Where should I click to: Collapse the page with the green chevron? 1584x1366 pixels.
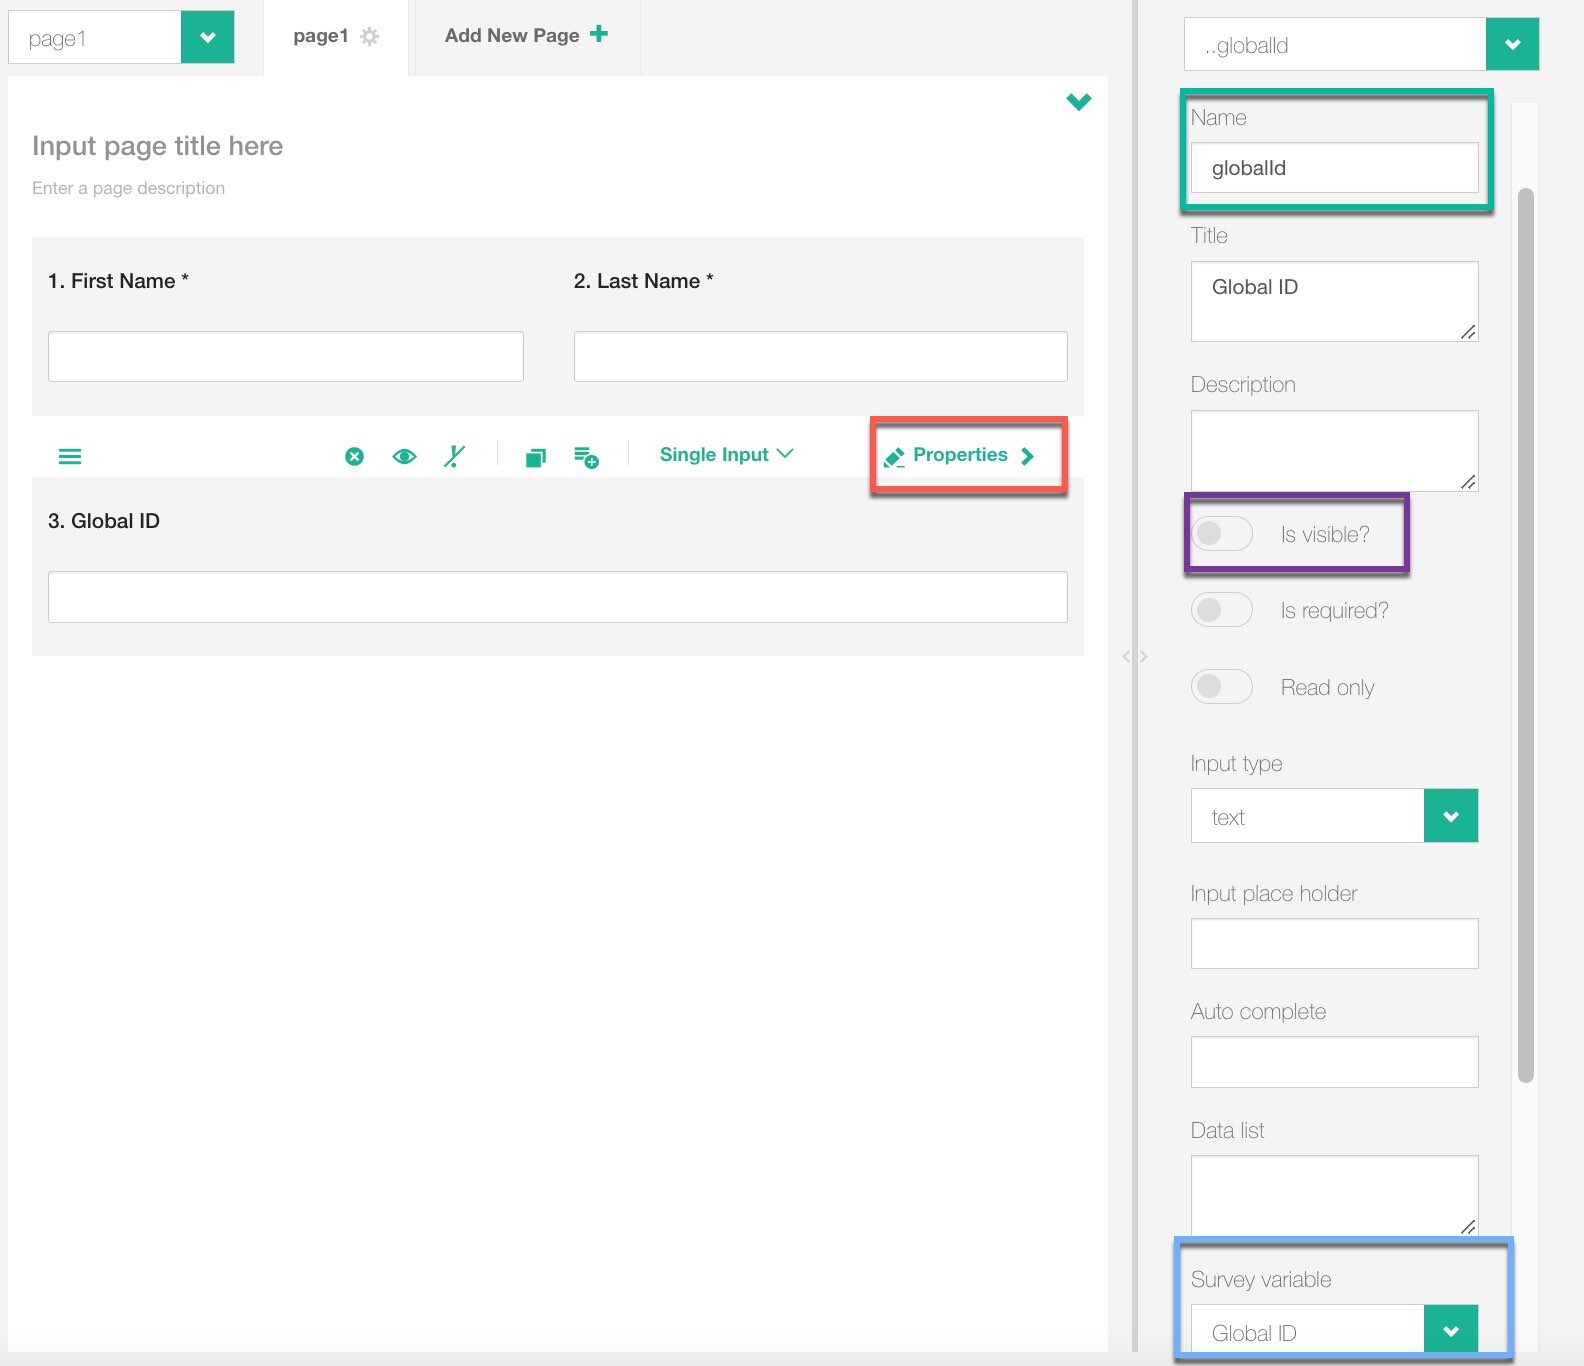(x=1078, y=102)
